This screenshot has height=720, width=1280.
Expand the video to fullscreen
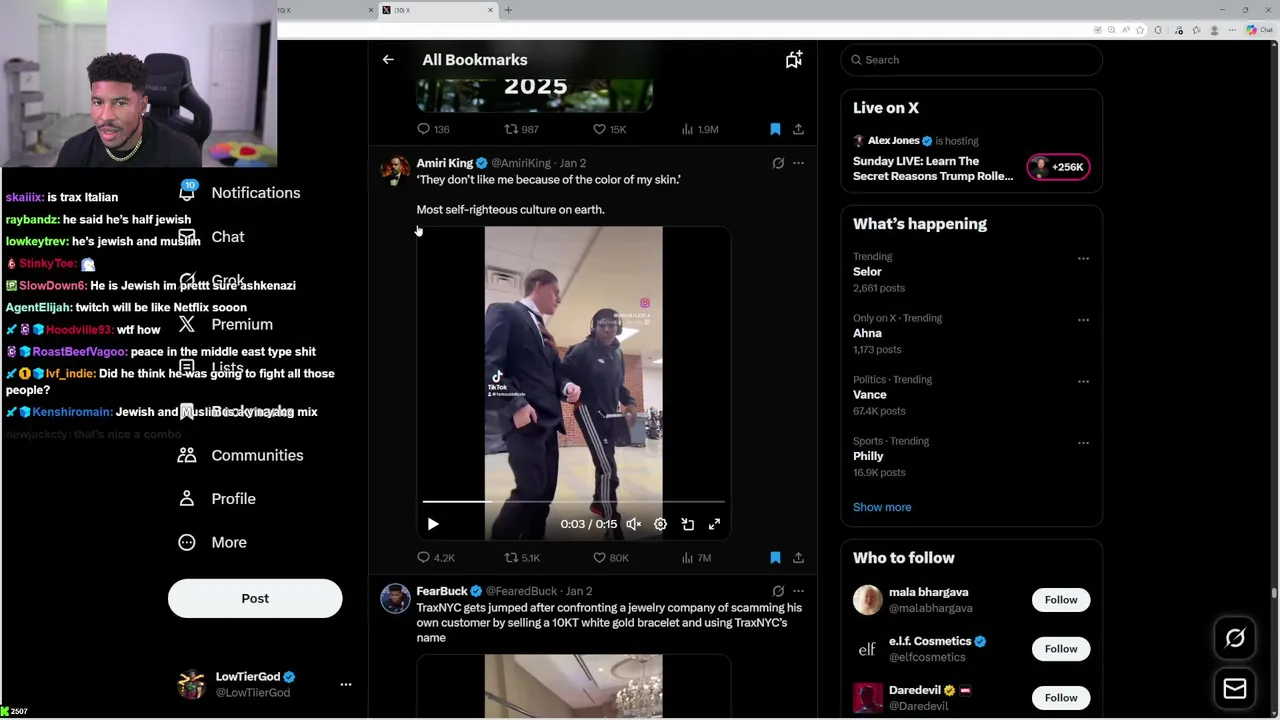pyautogui.click(x=714, y=524)
